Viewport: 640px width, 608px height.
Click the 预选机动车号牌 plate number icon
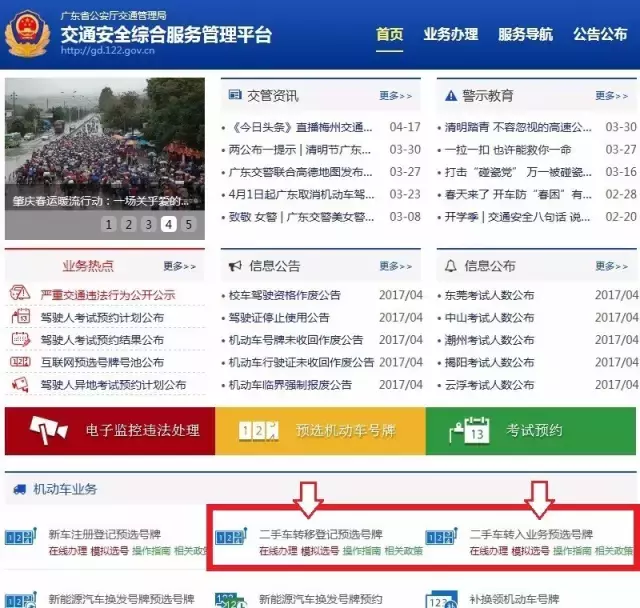259,430
